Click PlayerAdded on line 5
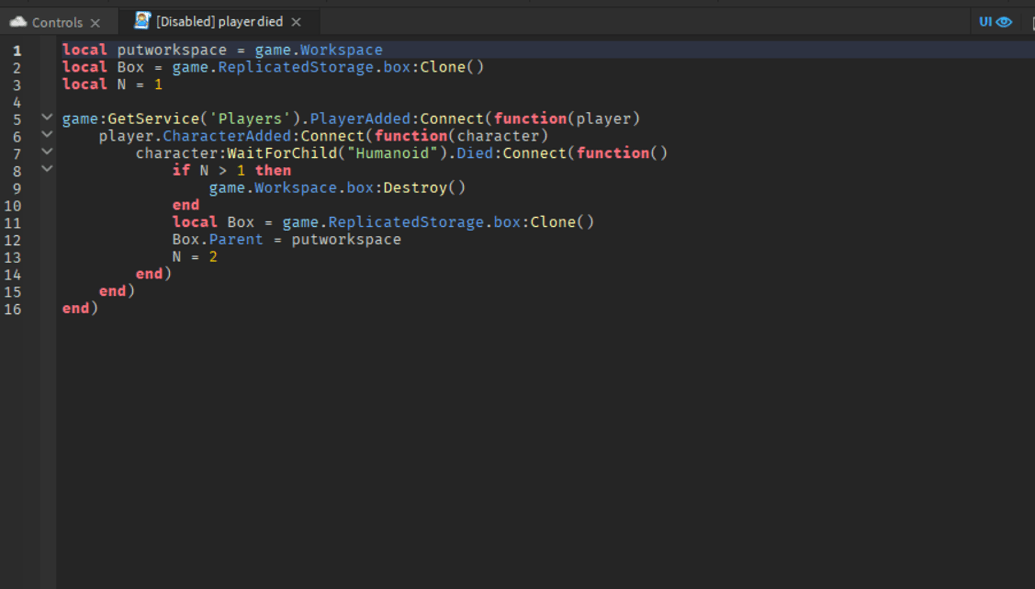 point(360,118)
